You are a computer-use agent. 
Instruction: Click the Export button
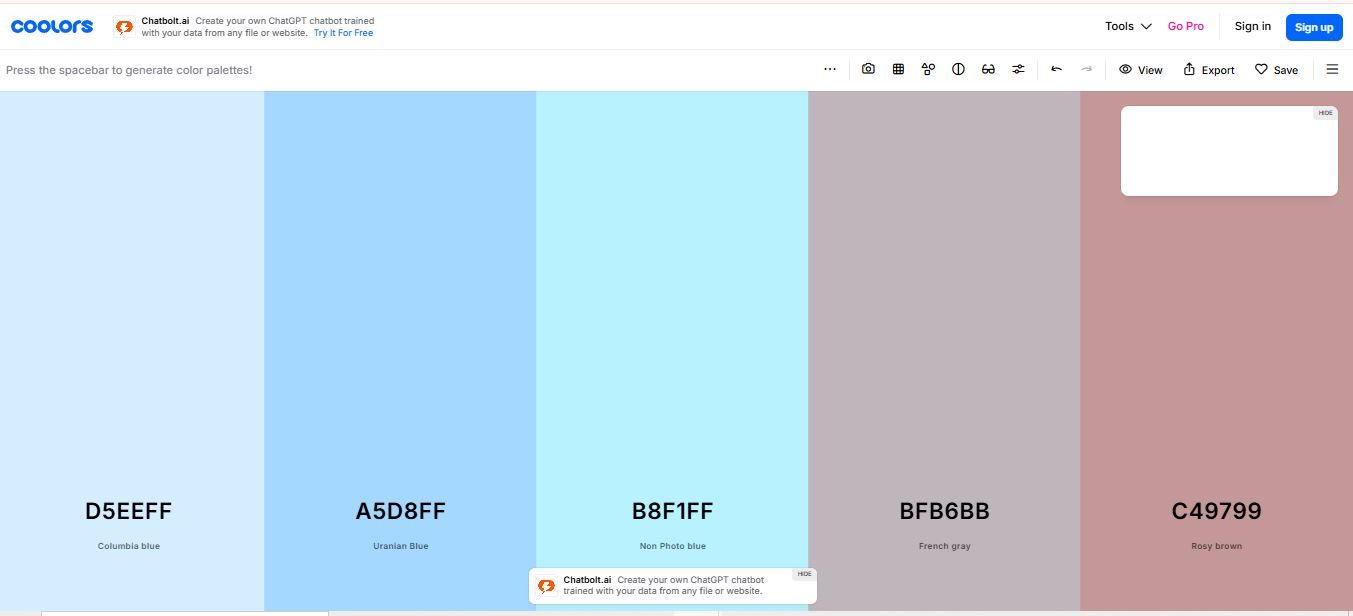coord(1209,70)
